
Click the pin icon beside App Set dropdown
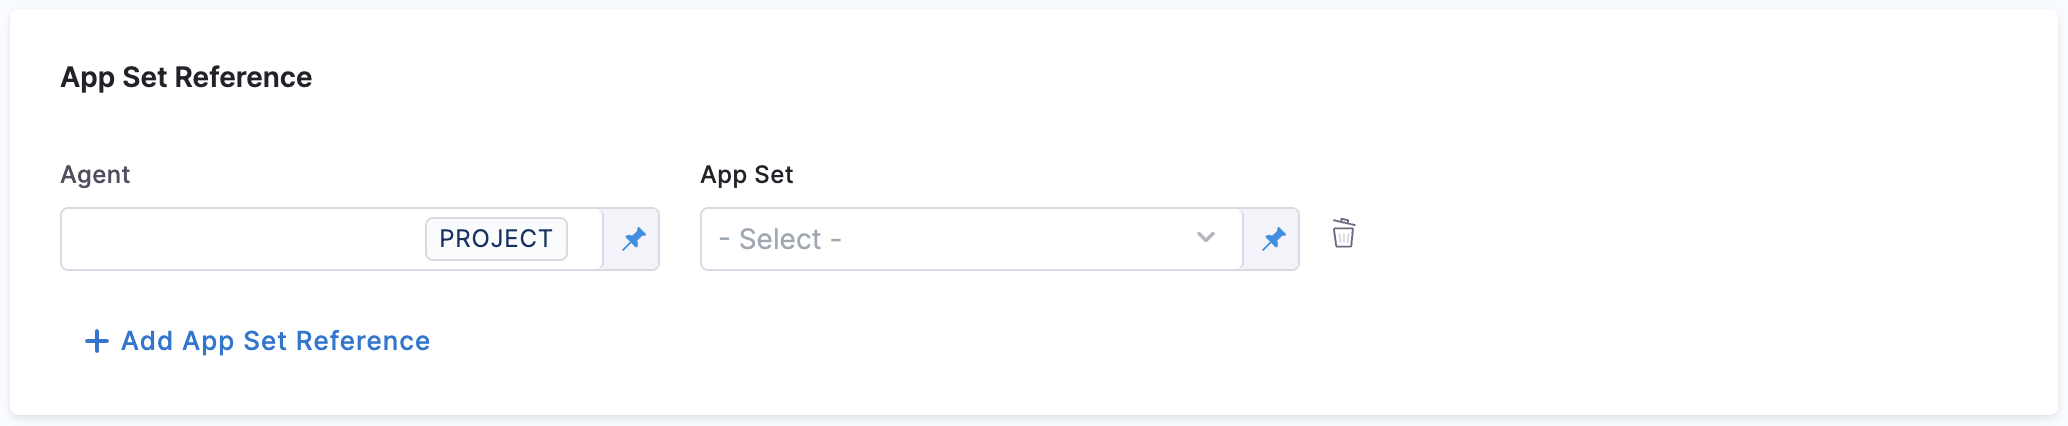coord(1273,239)
